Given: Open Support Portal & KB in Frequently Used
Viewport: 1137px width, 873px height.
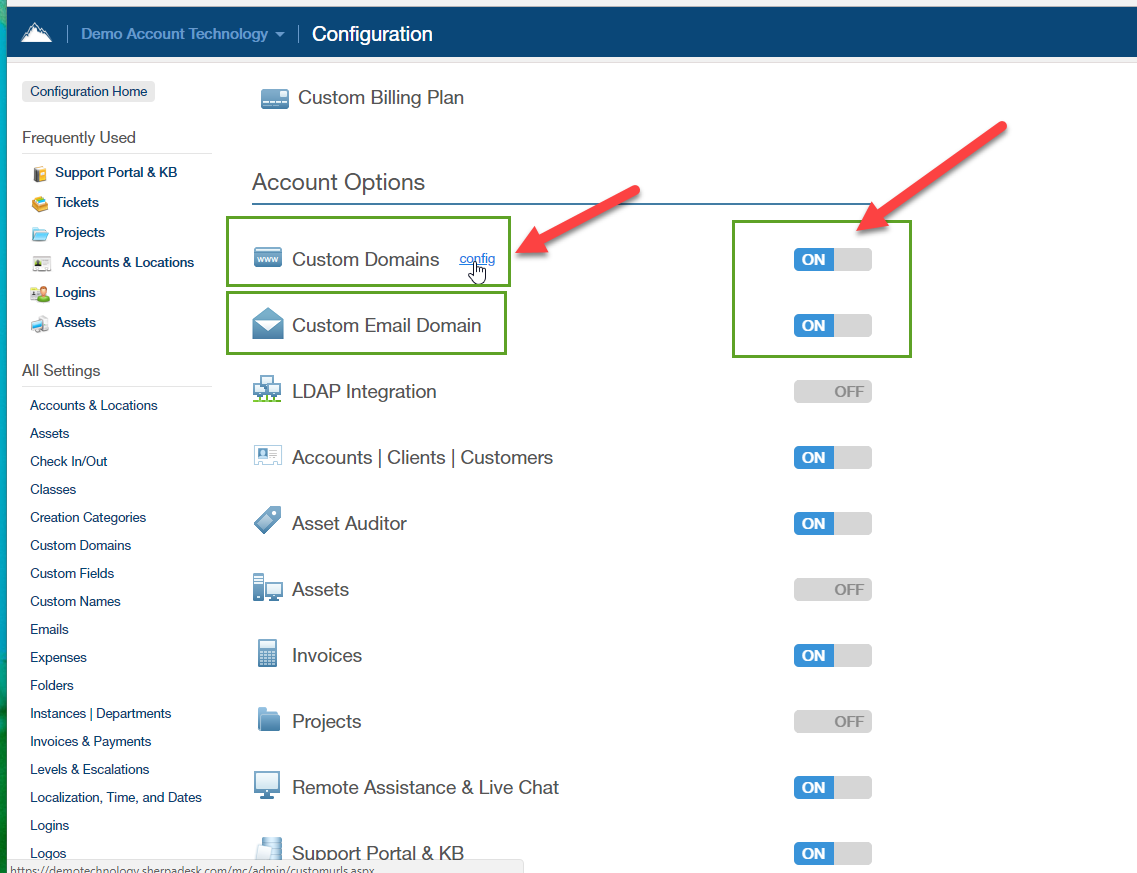Looking at the screenshot, I should tap(115, 172).
